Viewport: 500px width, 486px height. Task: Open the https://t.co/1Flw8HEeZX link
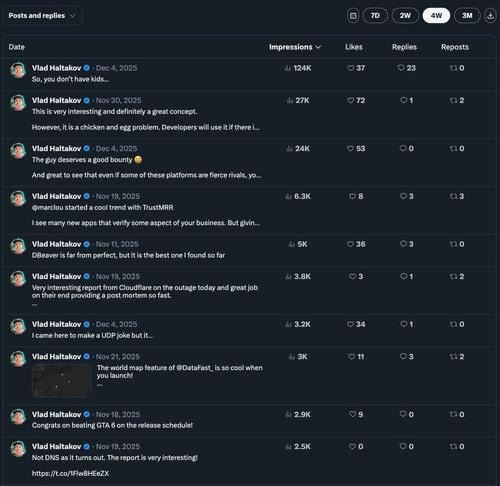70,473
